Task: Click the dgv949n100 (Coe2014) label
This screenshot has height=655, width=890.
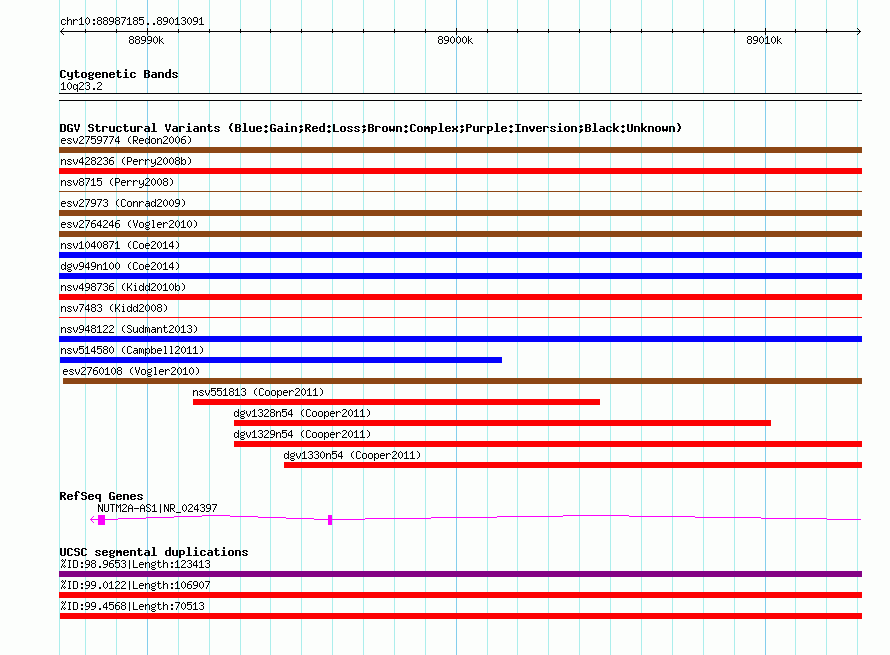Action: point(120,266)
